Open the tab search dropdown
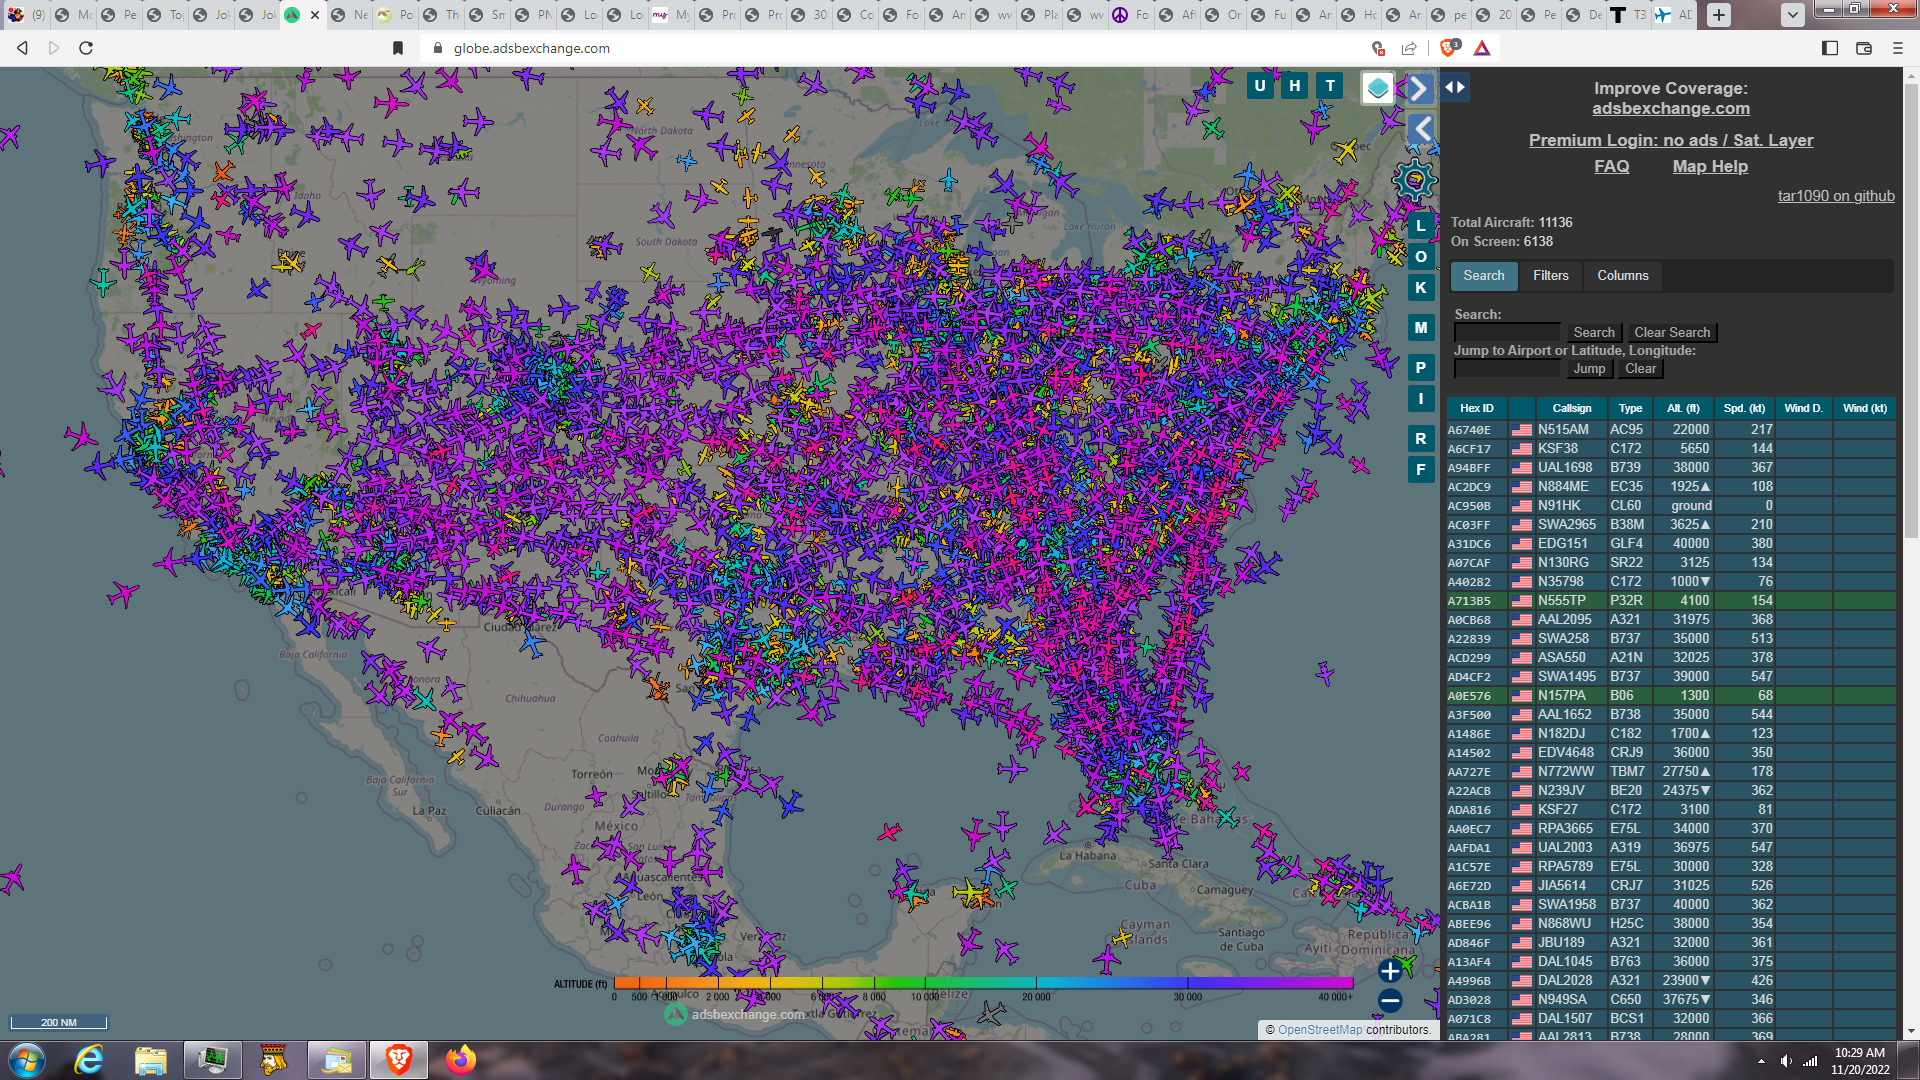 pyautogui.click(x=1793, y=15)
